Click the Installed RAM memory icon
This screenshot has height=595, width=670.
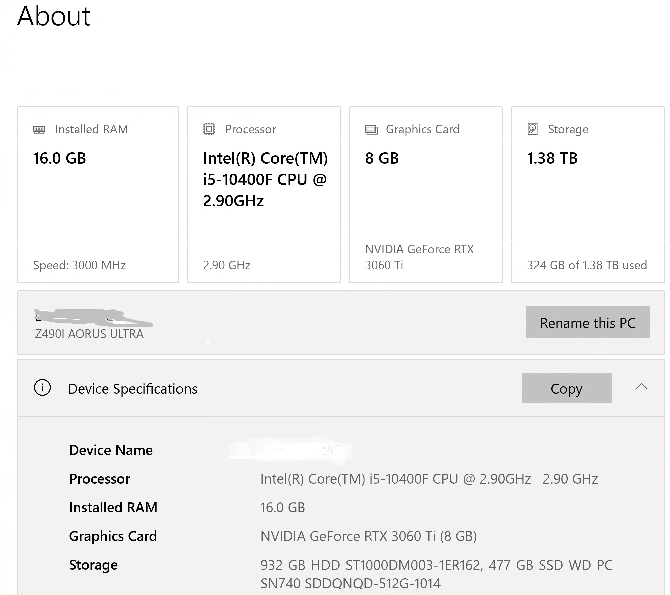(39, 130)
